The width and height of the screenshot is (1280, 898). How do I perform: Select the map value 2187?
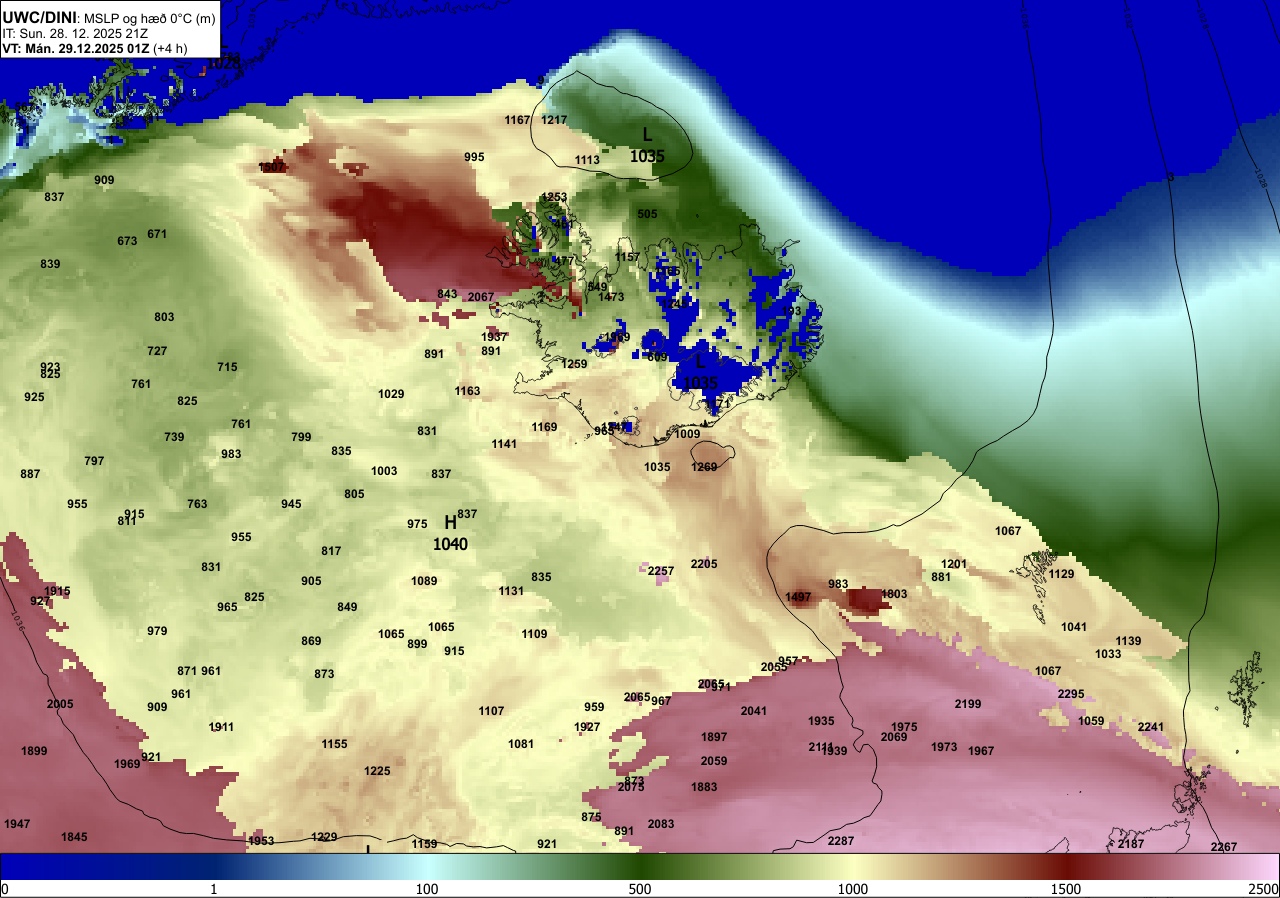pos(1131,844)
